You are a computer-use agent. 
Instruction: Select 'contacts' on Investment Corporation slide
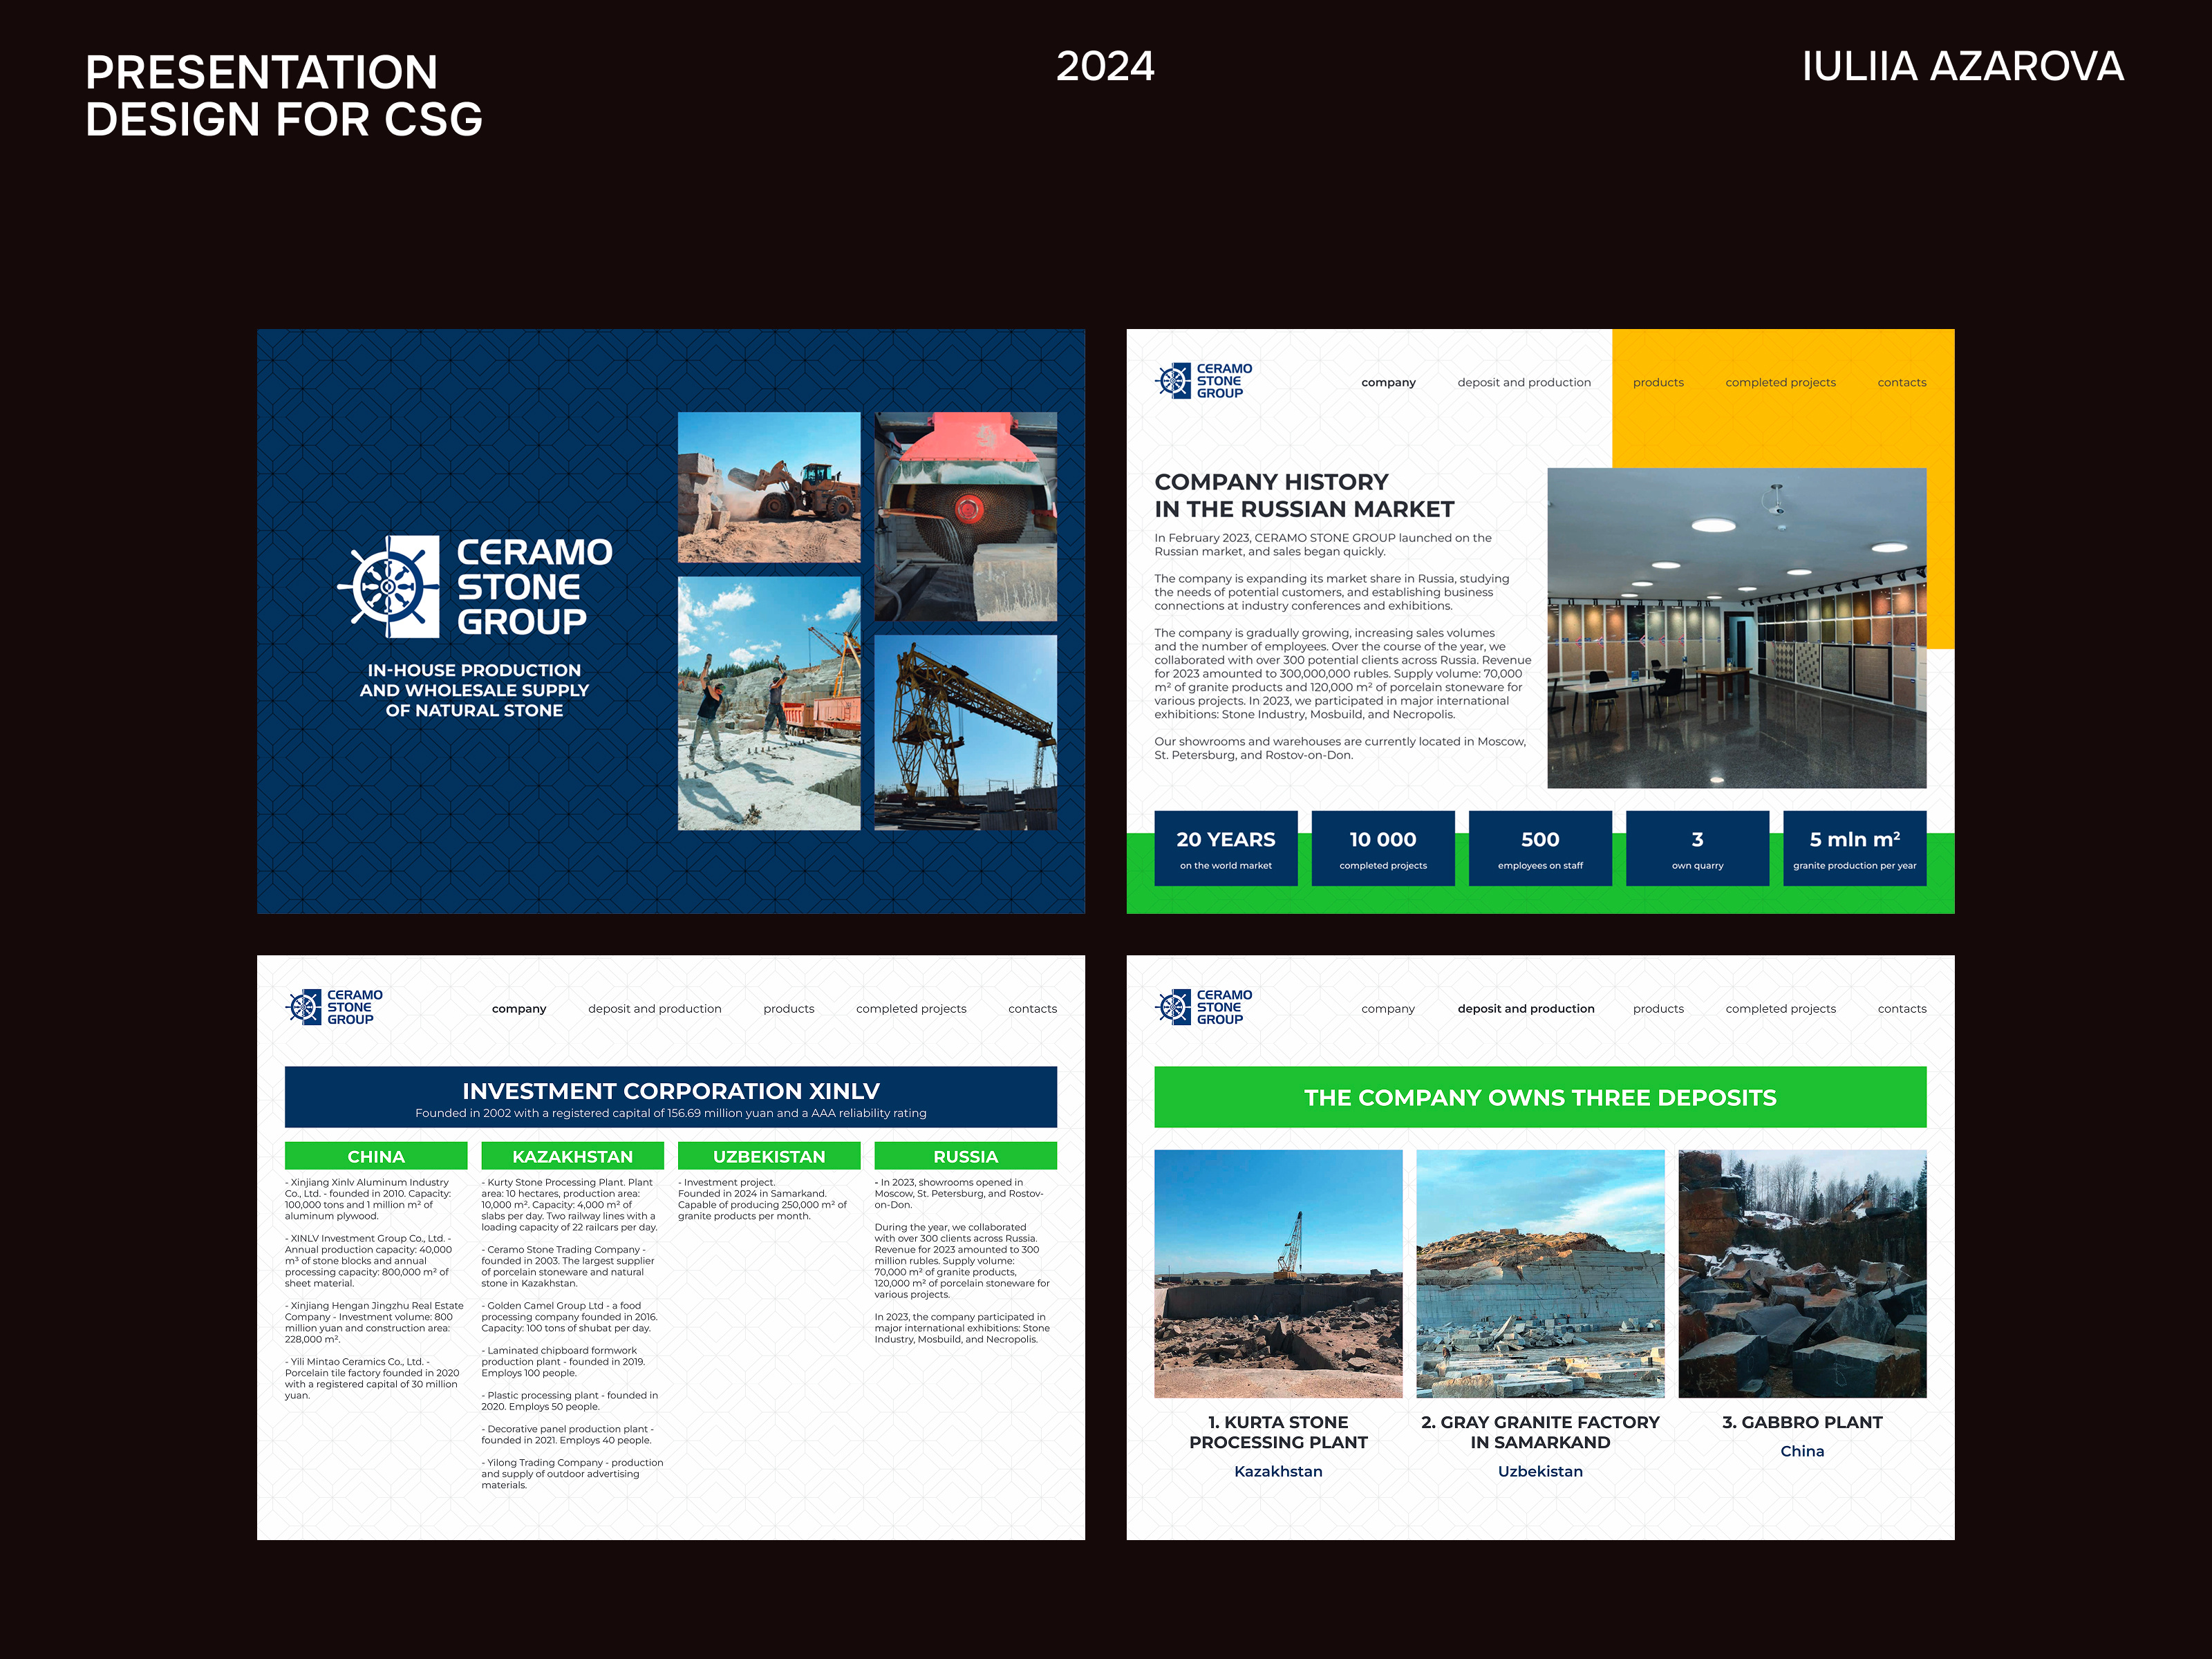pos(1032,1009)
